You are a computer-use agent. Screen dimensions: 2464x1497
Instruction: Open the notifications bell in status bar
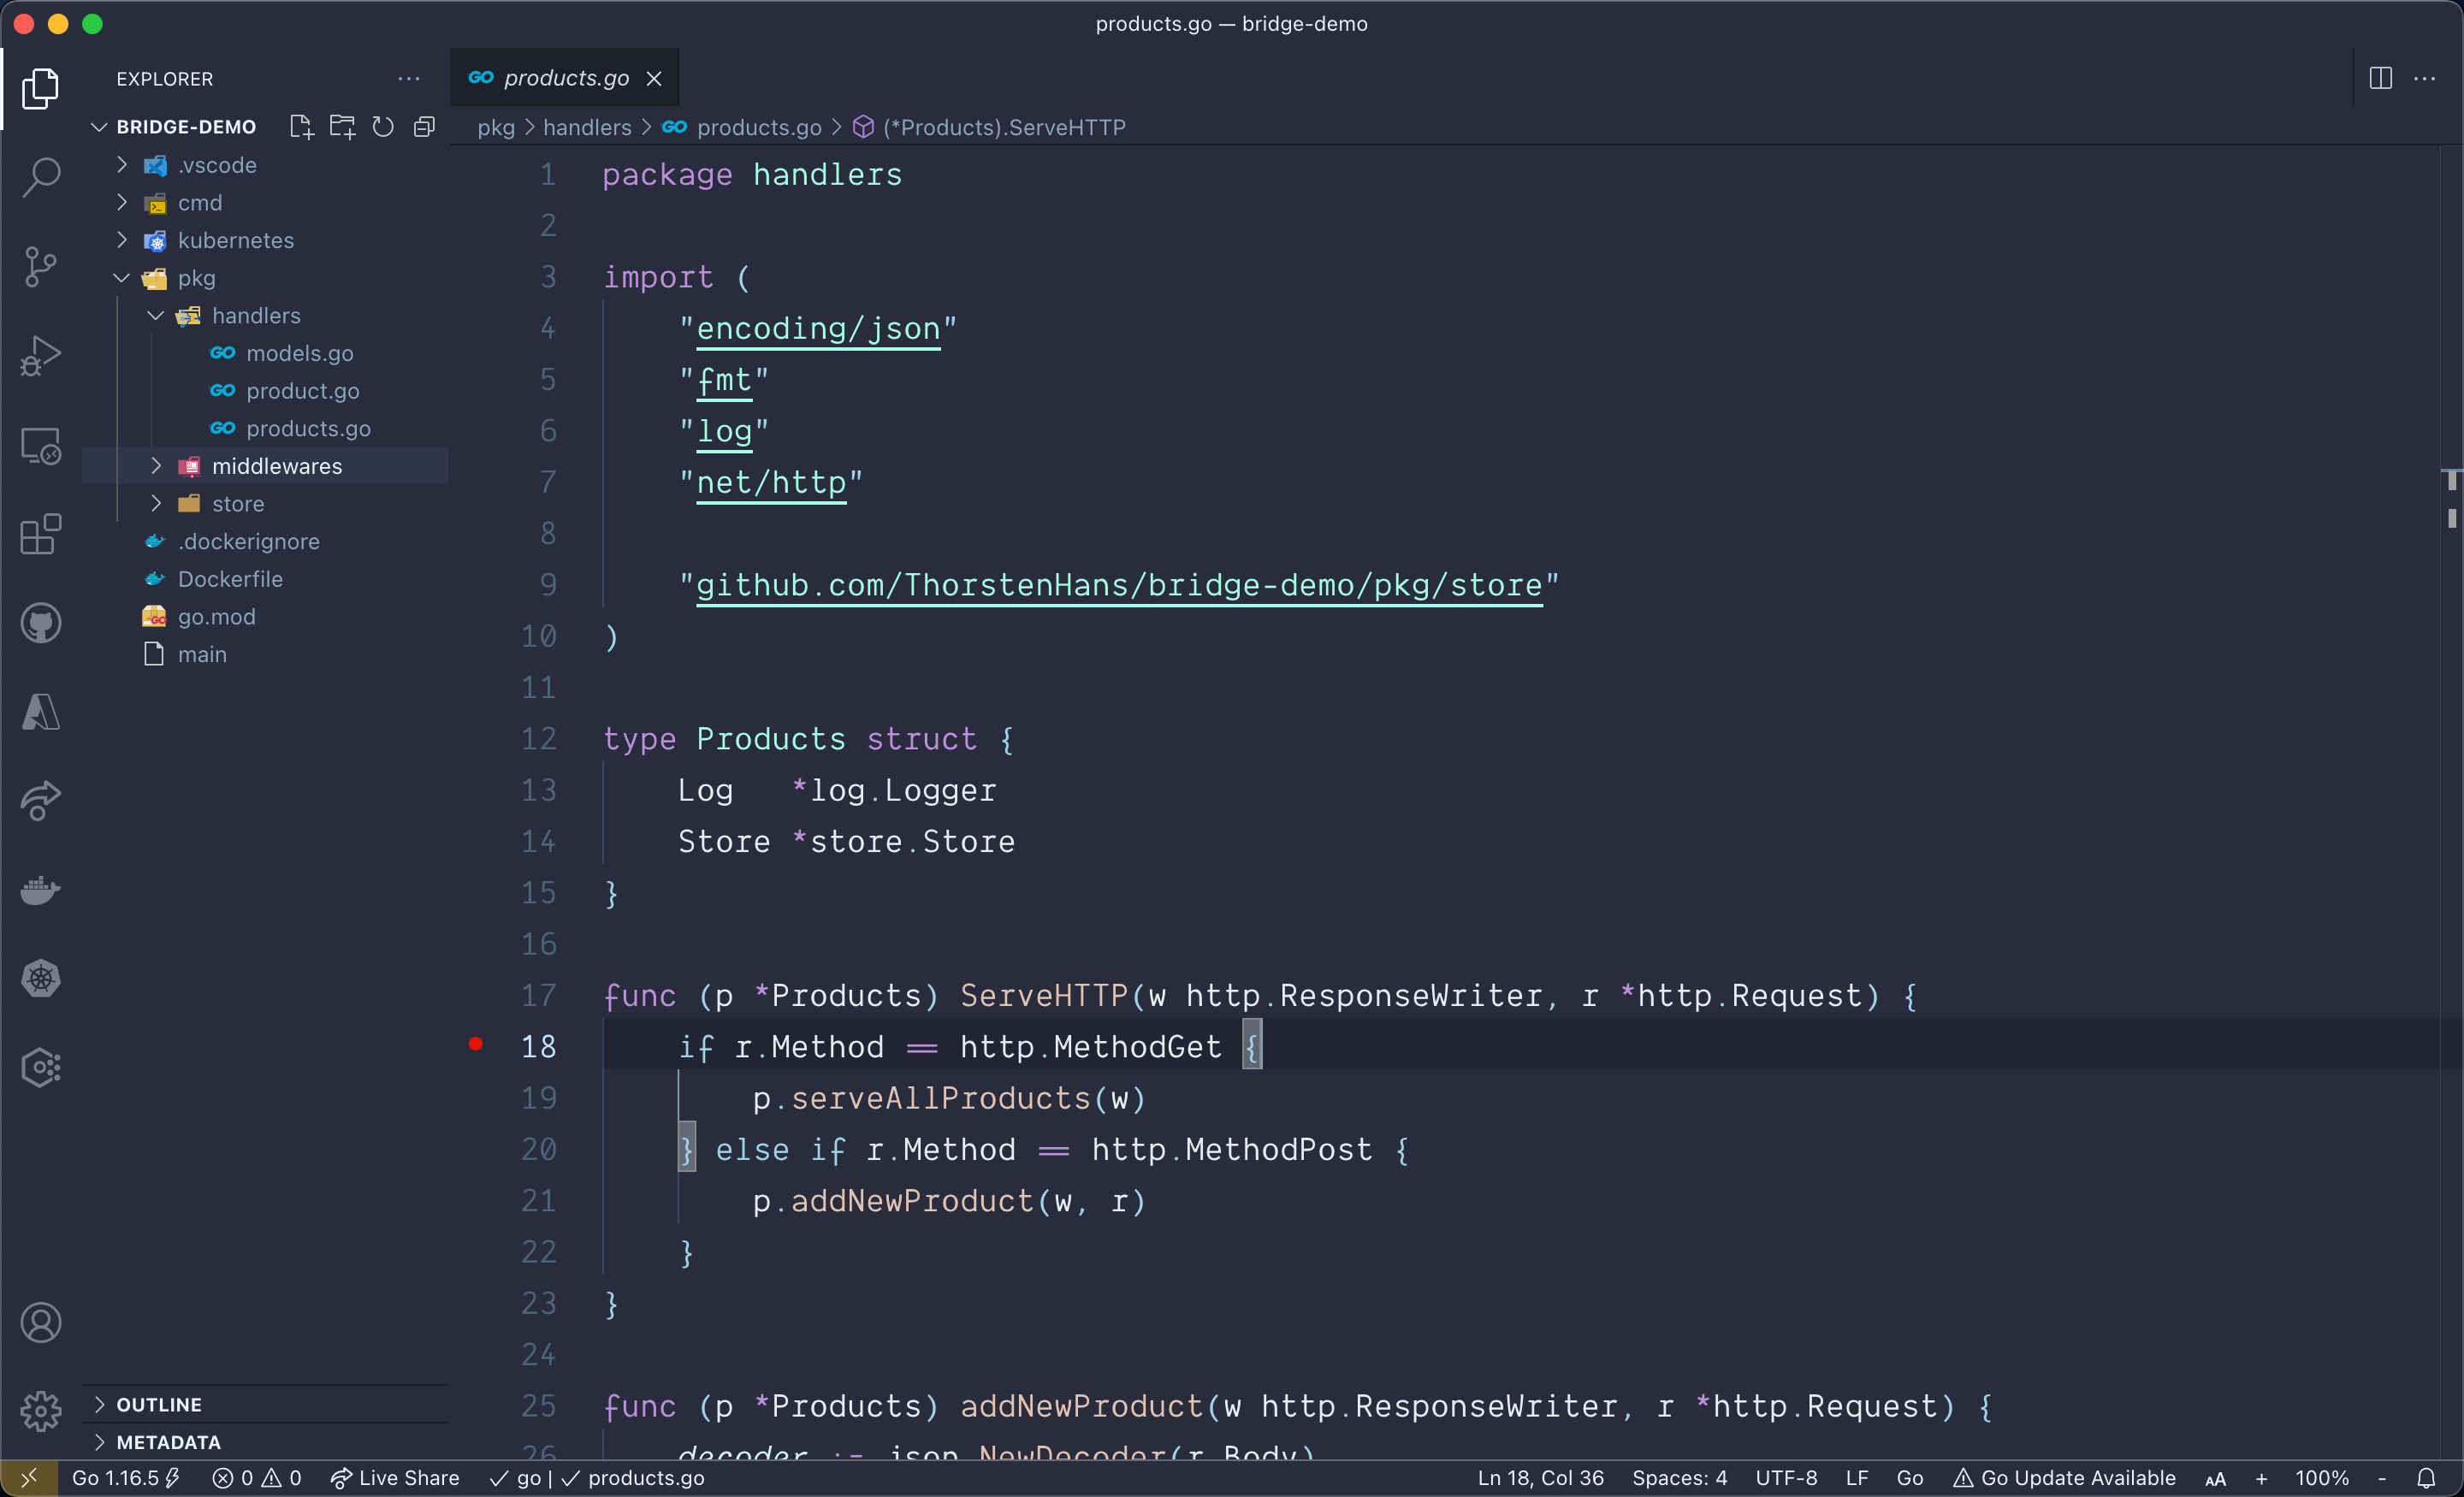2426,1478
